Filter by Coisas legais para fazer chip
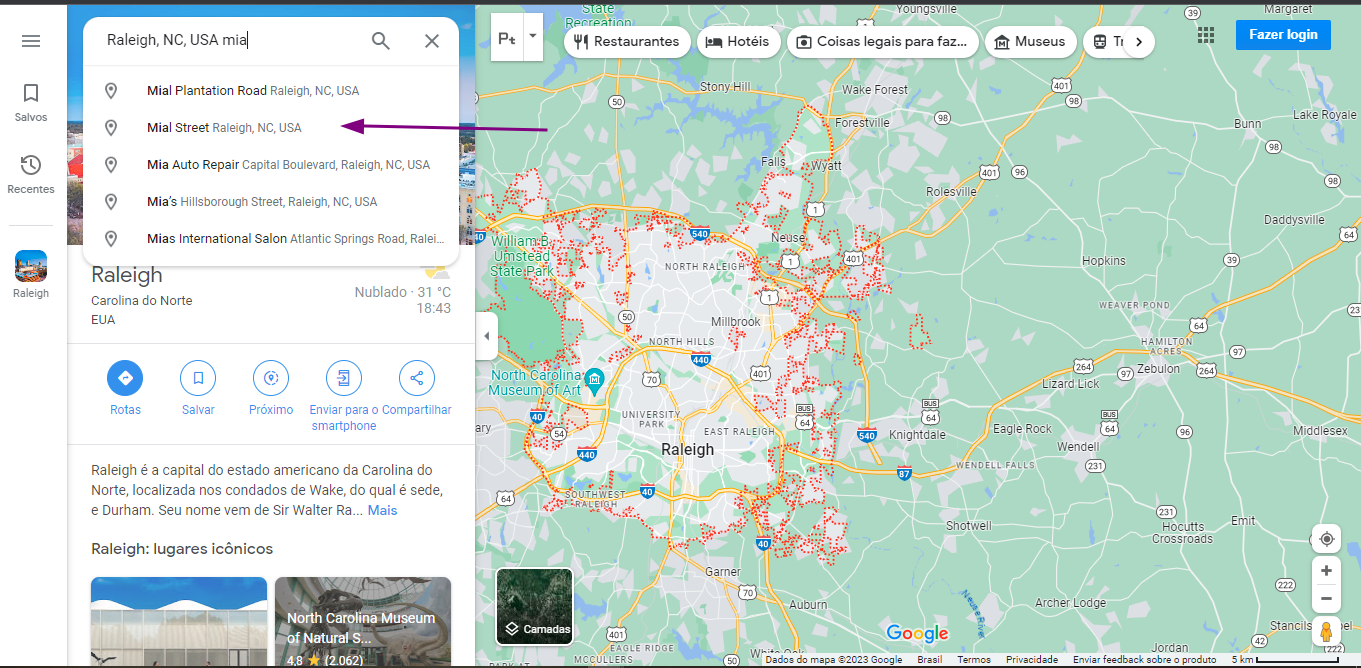 click(x=883, y=41)
